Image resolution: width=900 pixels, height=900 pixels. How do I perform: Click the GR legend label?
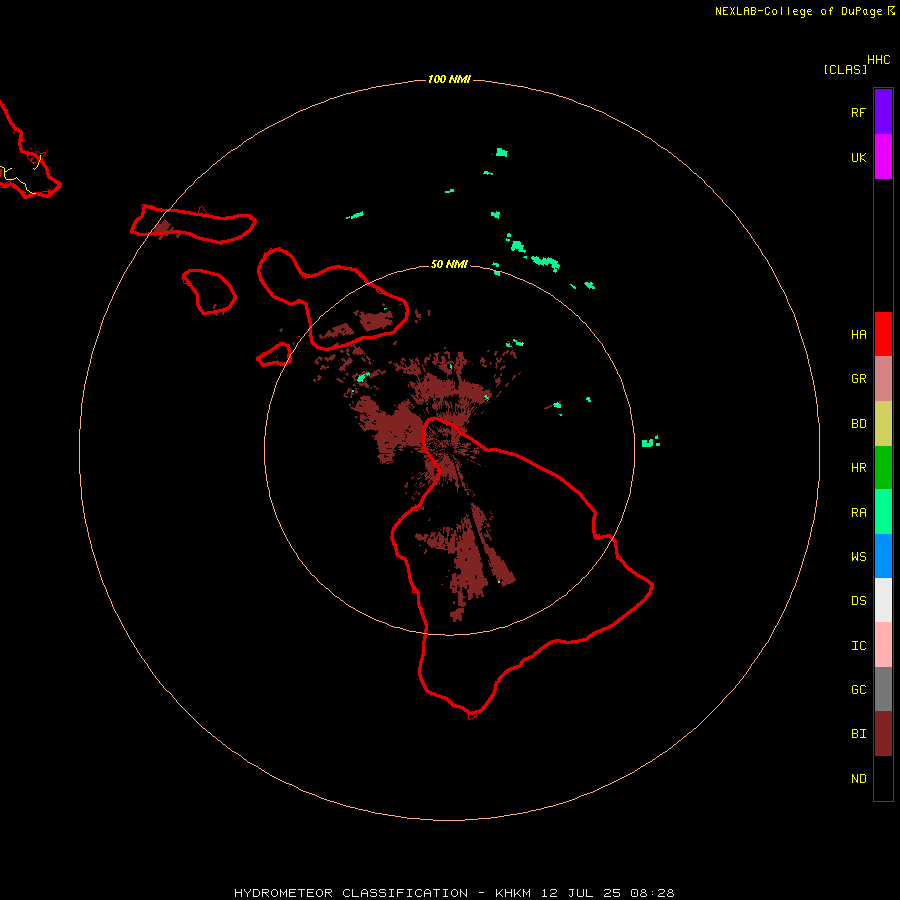858,378
